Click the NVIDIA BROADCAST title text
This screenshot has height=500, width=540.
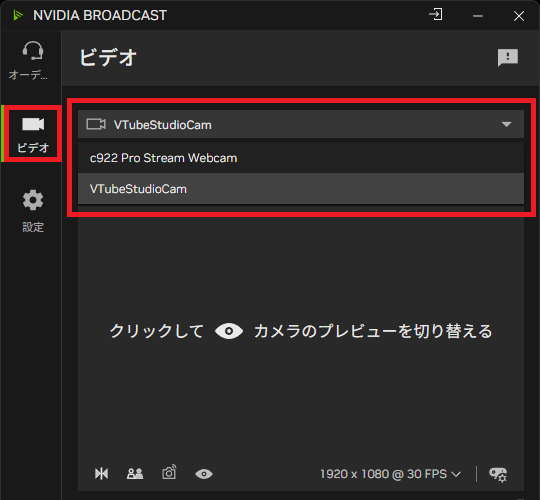(x=100, y=15)
